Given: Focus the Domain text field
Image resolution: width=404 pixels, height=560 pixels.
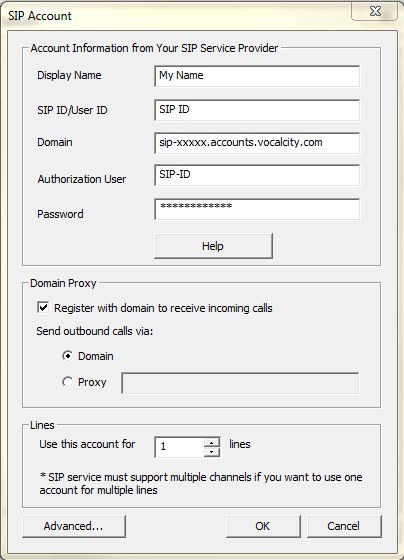Looking at the screenshot, I should click(x=257, y=143).
